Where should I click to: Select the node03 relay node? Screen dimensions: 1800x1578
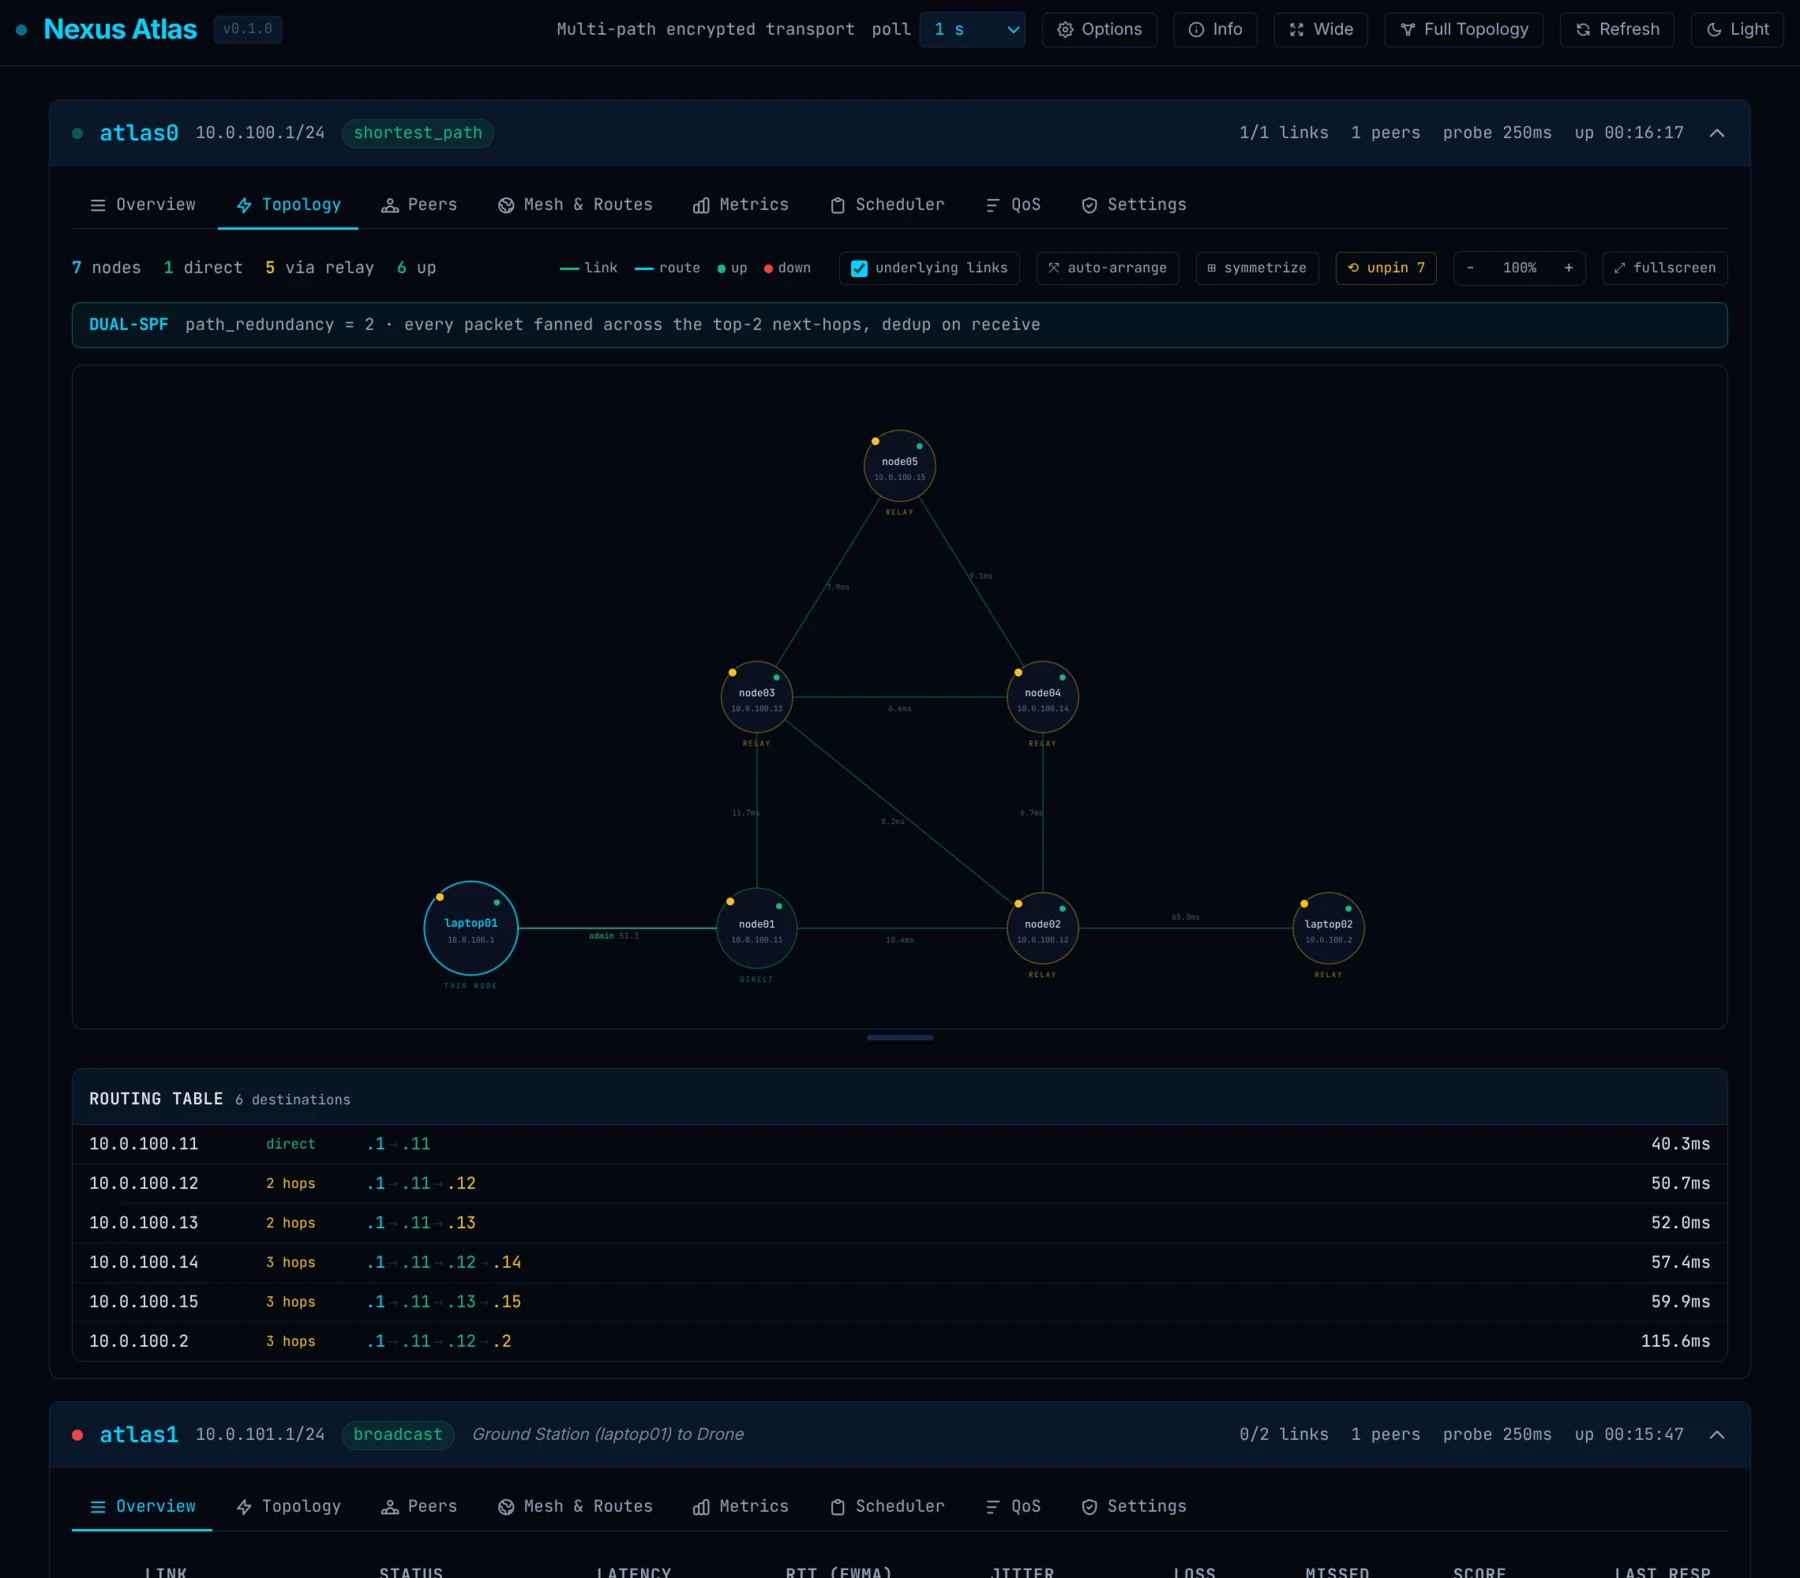click(x=757, y=697)
